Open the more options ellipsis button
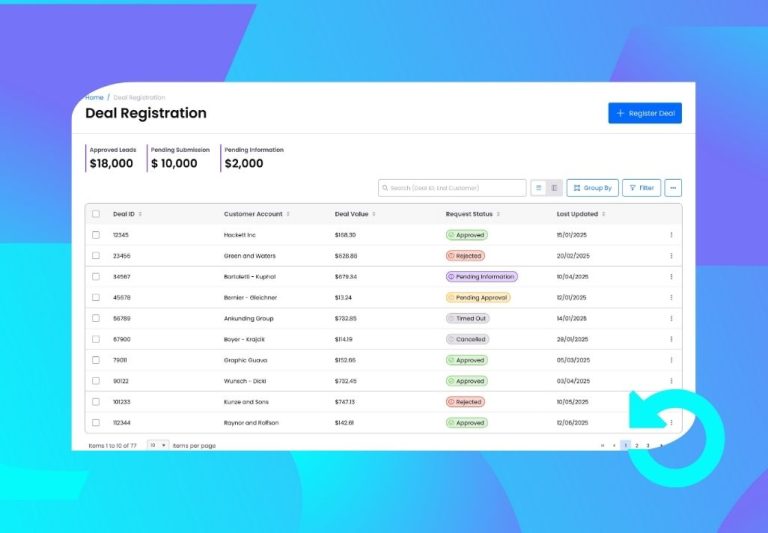Image resolution: width=768 pixels, height=533 pixels. coord(673,188)
